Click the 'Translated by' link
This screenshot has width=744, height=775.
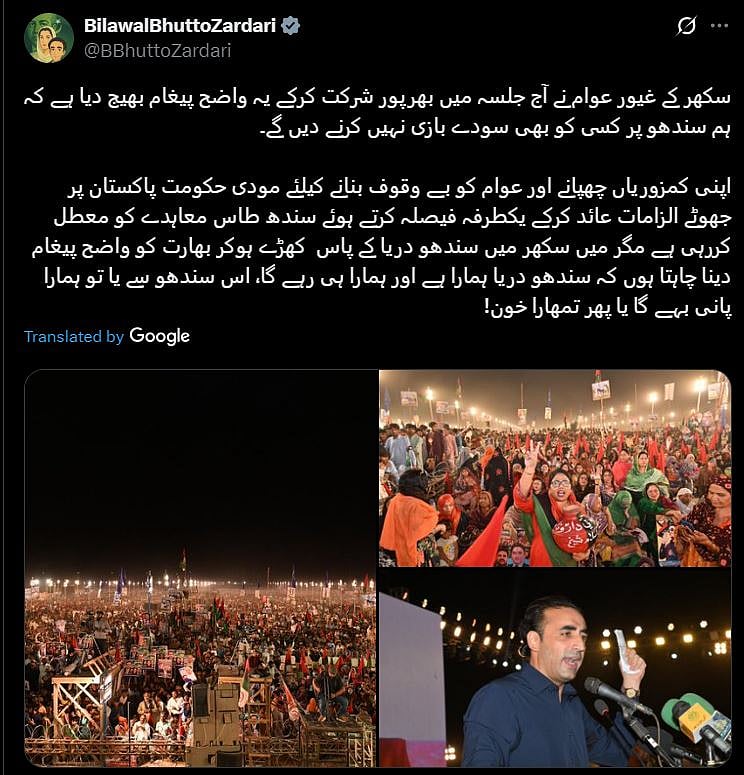point(74,337)
